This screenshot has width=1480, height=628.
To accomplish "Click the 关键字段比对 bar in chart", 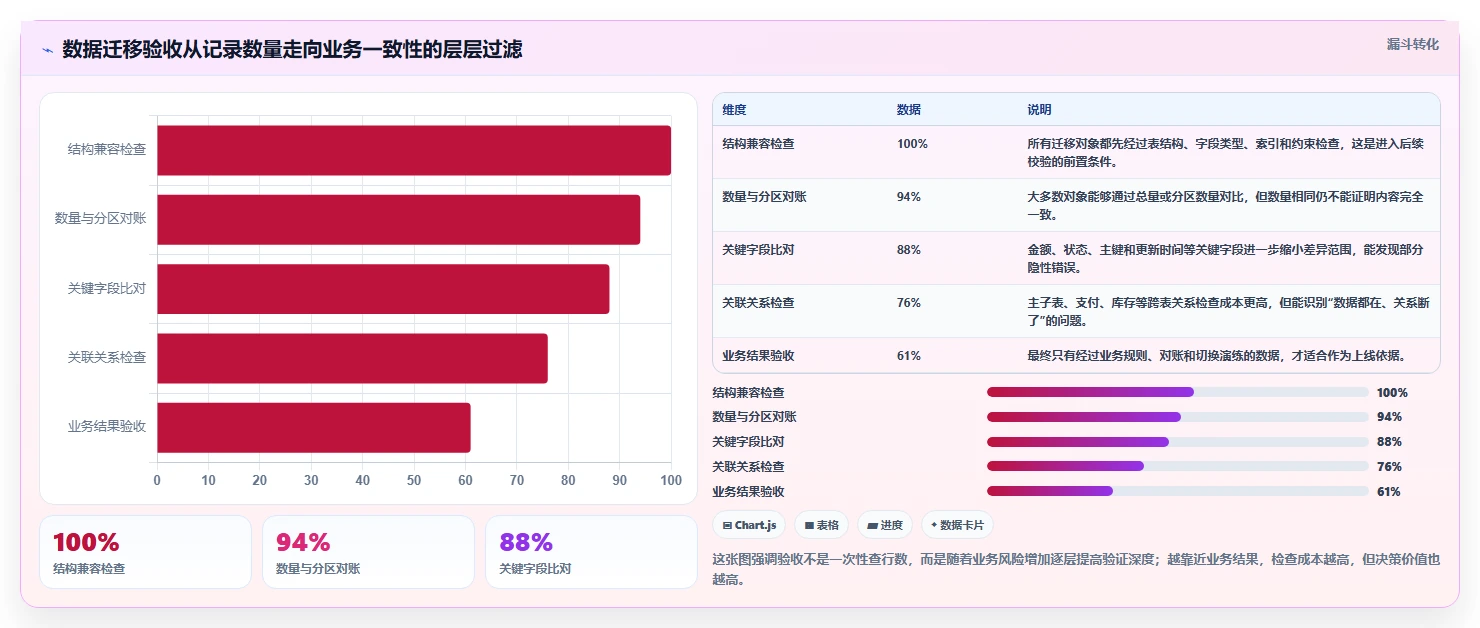I will [383, 289].
